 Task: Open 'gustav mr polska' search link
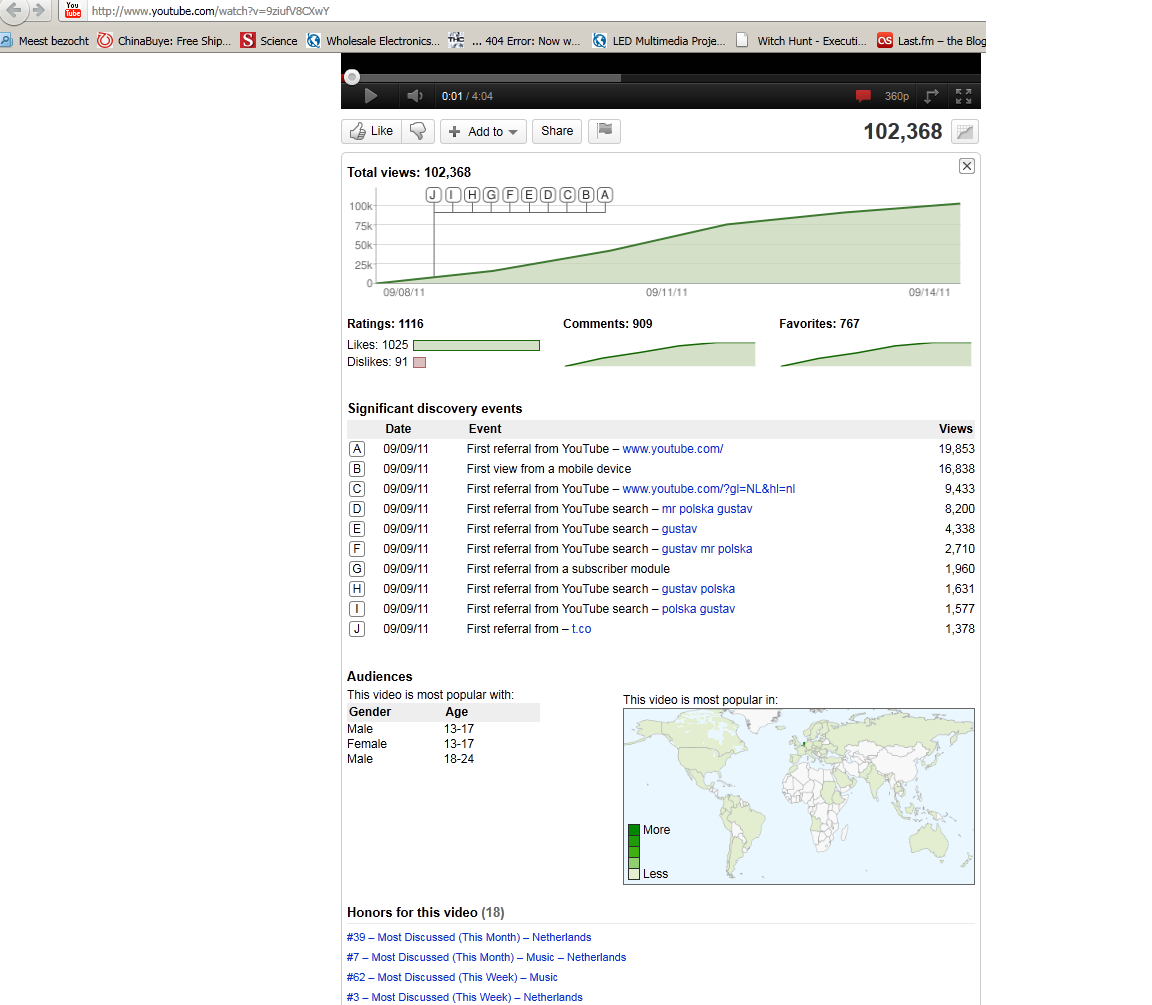707,549
